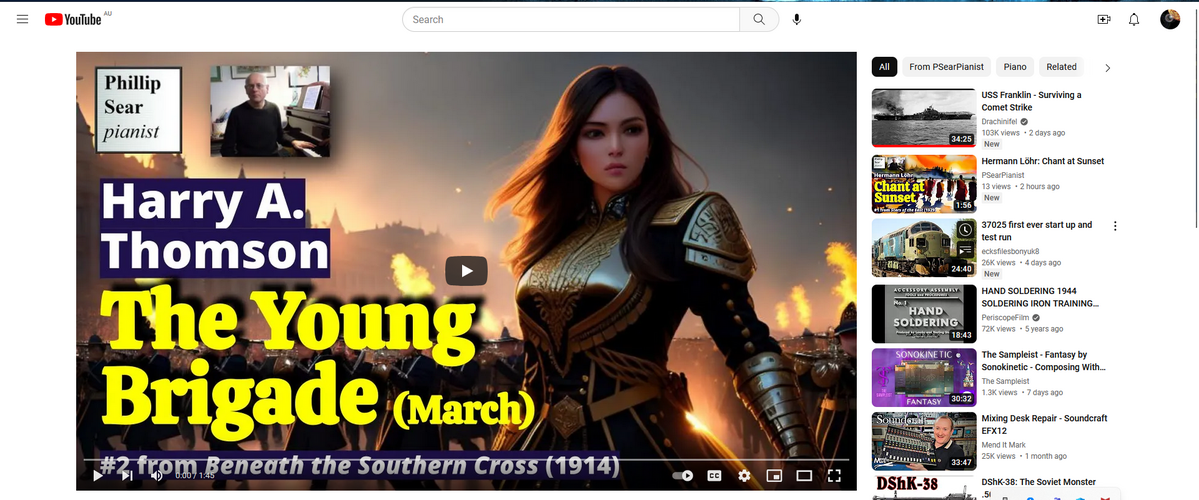Visit ecksfilesbonyuk8 channel name

pyautogui.click(x=1009, y=252)
